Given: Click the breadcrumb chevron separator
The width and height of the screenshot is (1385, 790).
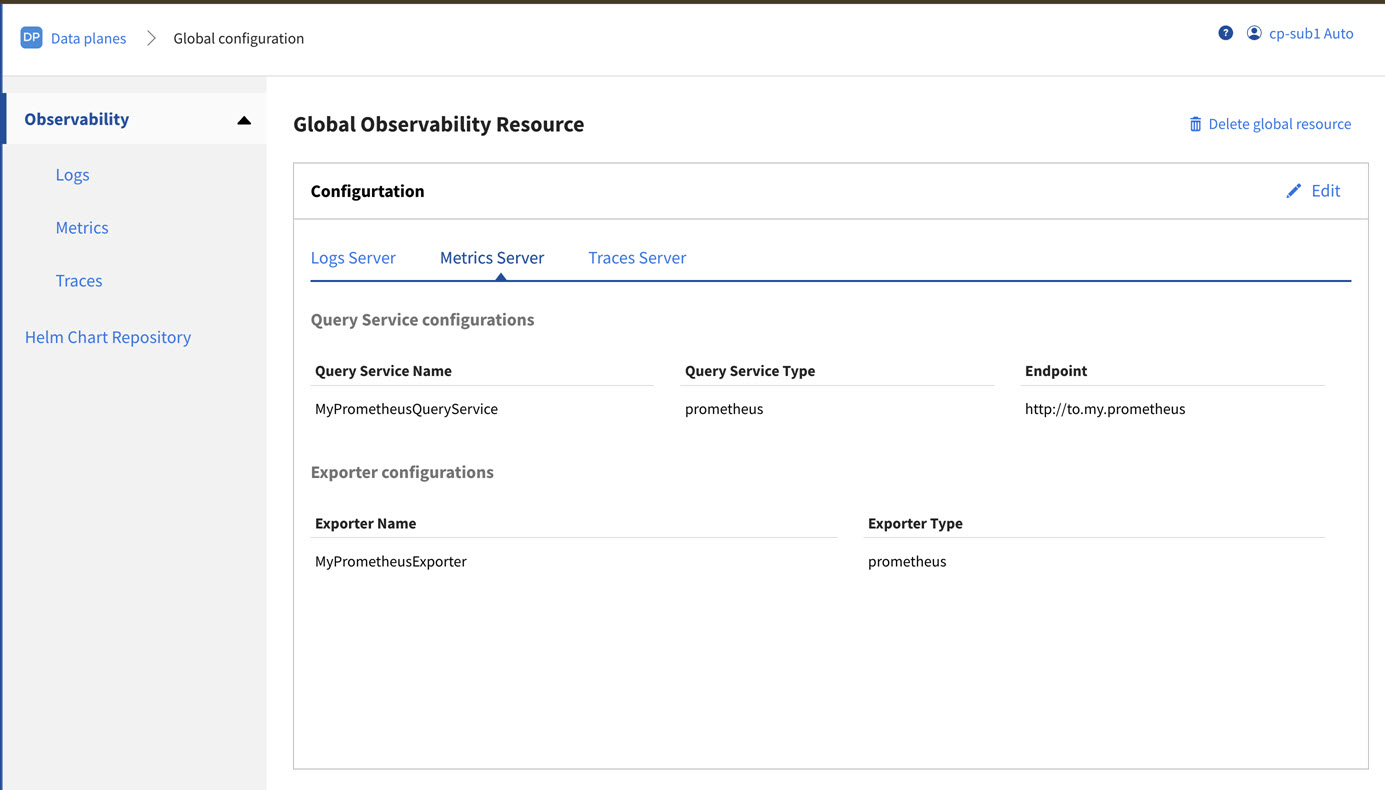Looking at the screenshot, I should coord(151,38).
